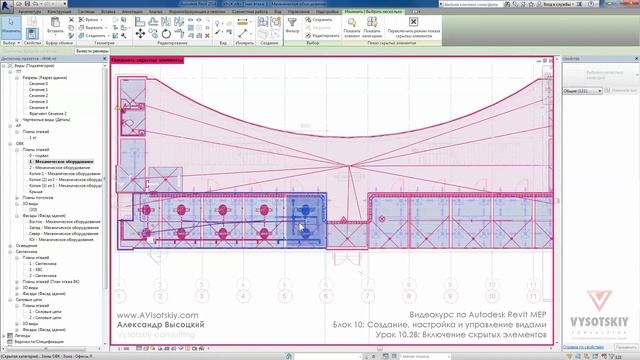Click the favorites star in info center

click(531, 4)
